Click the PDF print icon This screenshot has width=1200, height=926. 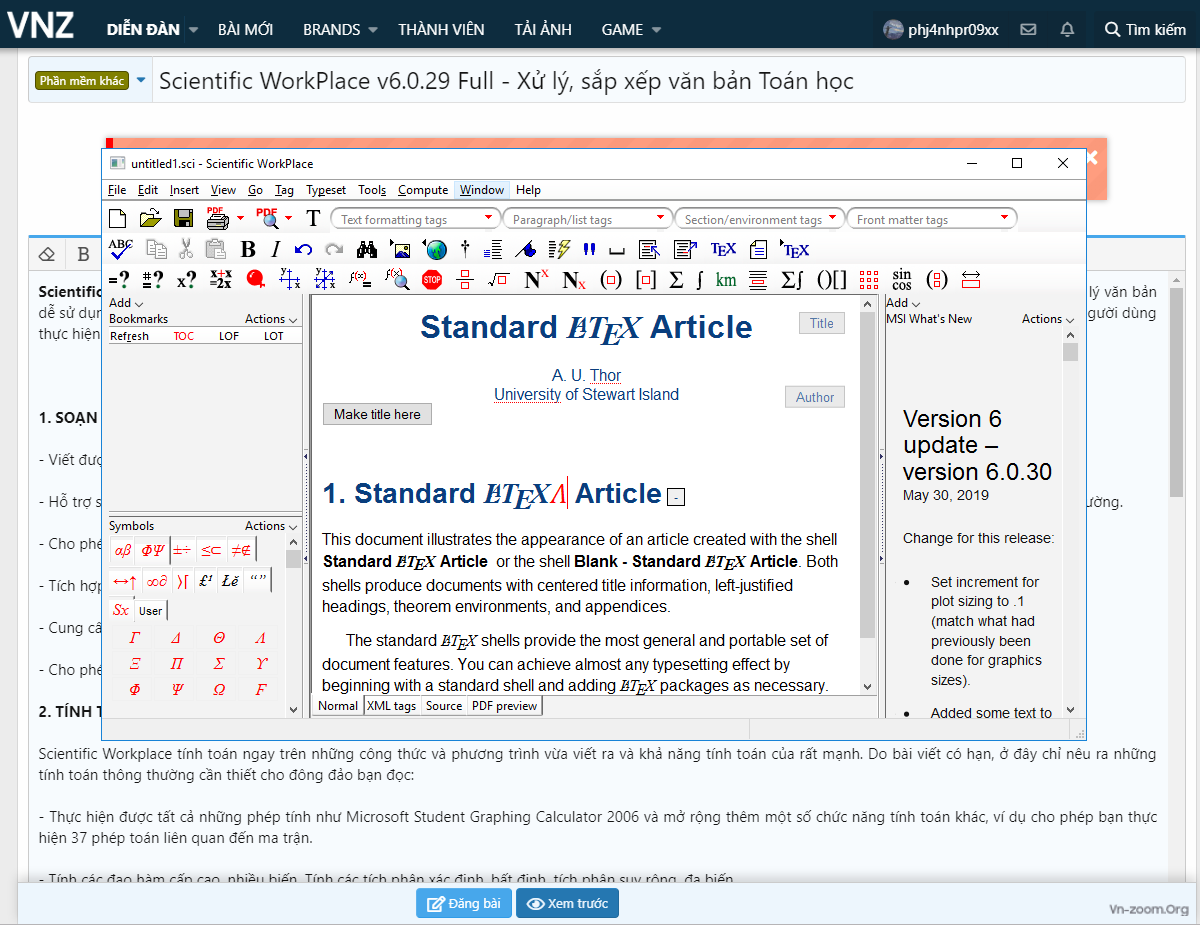217,218
